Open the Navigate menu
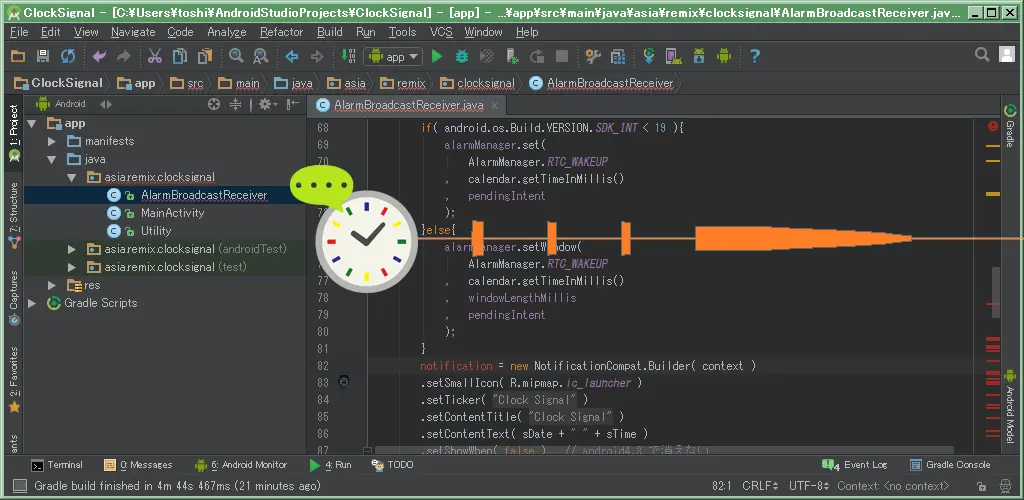Image resolution: width=1024 pixels, height=500 pixels. tap(133, 32)
